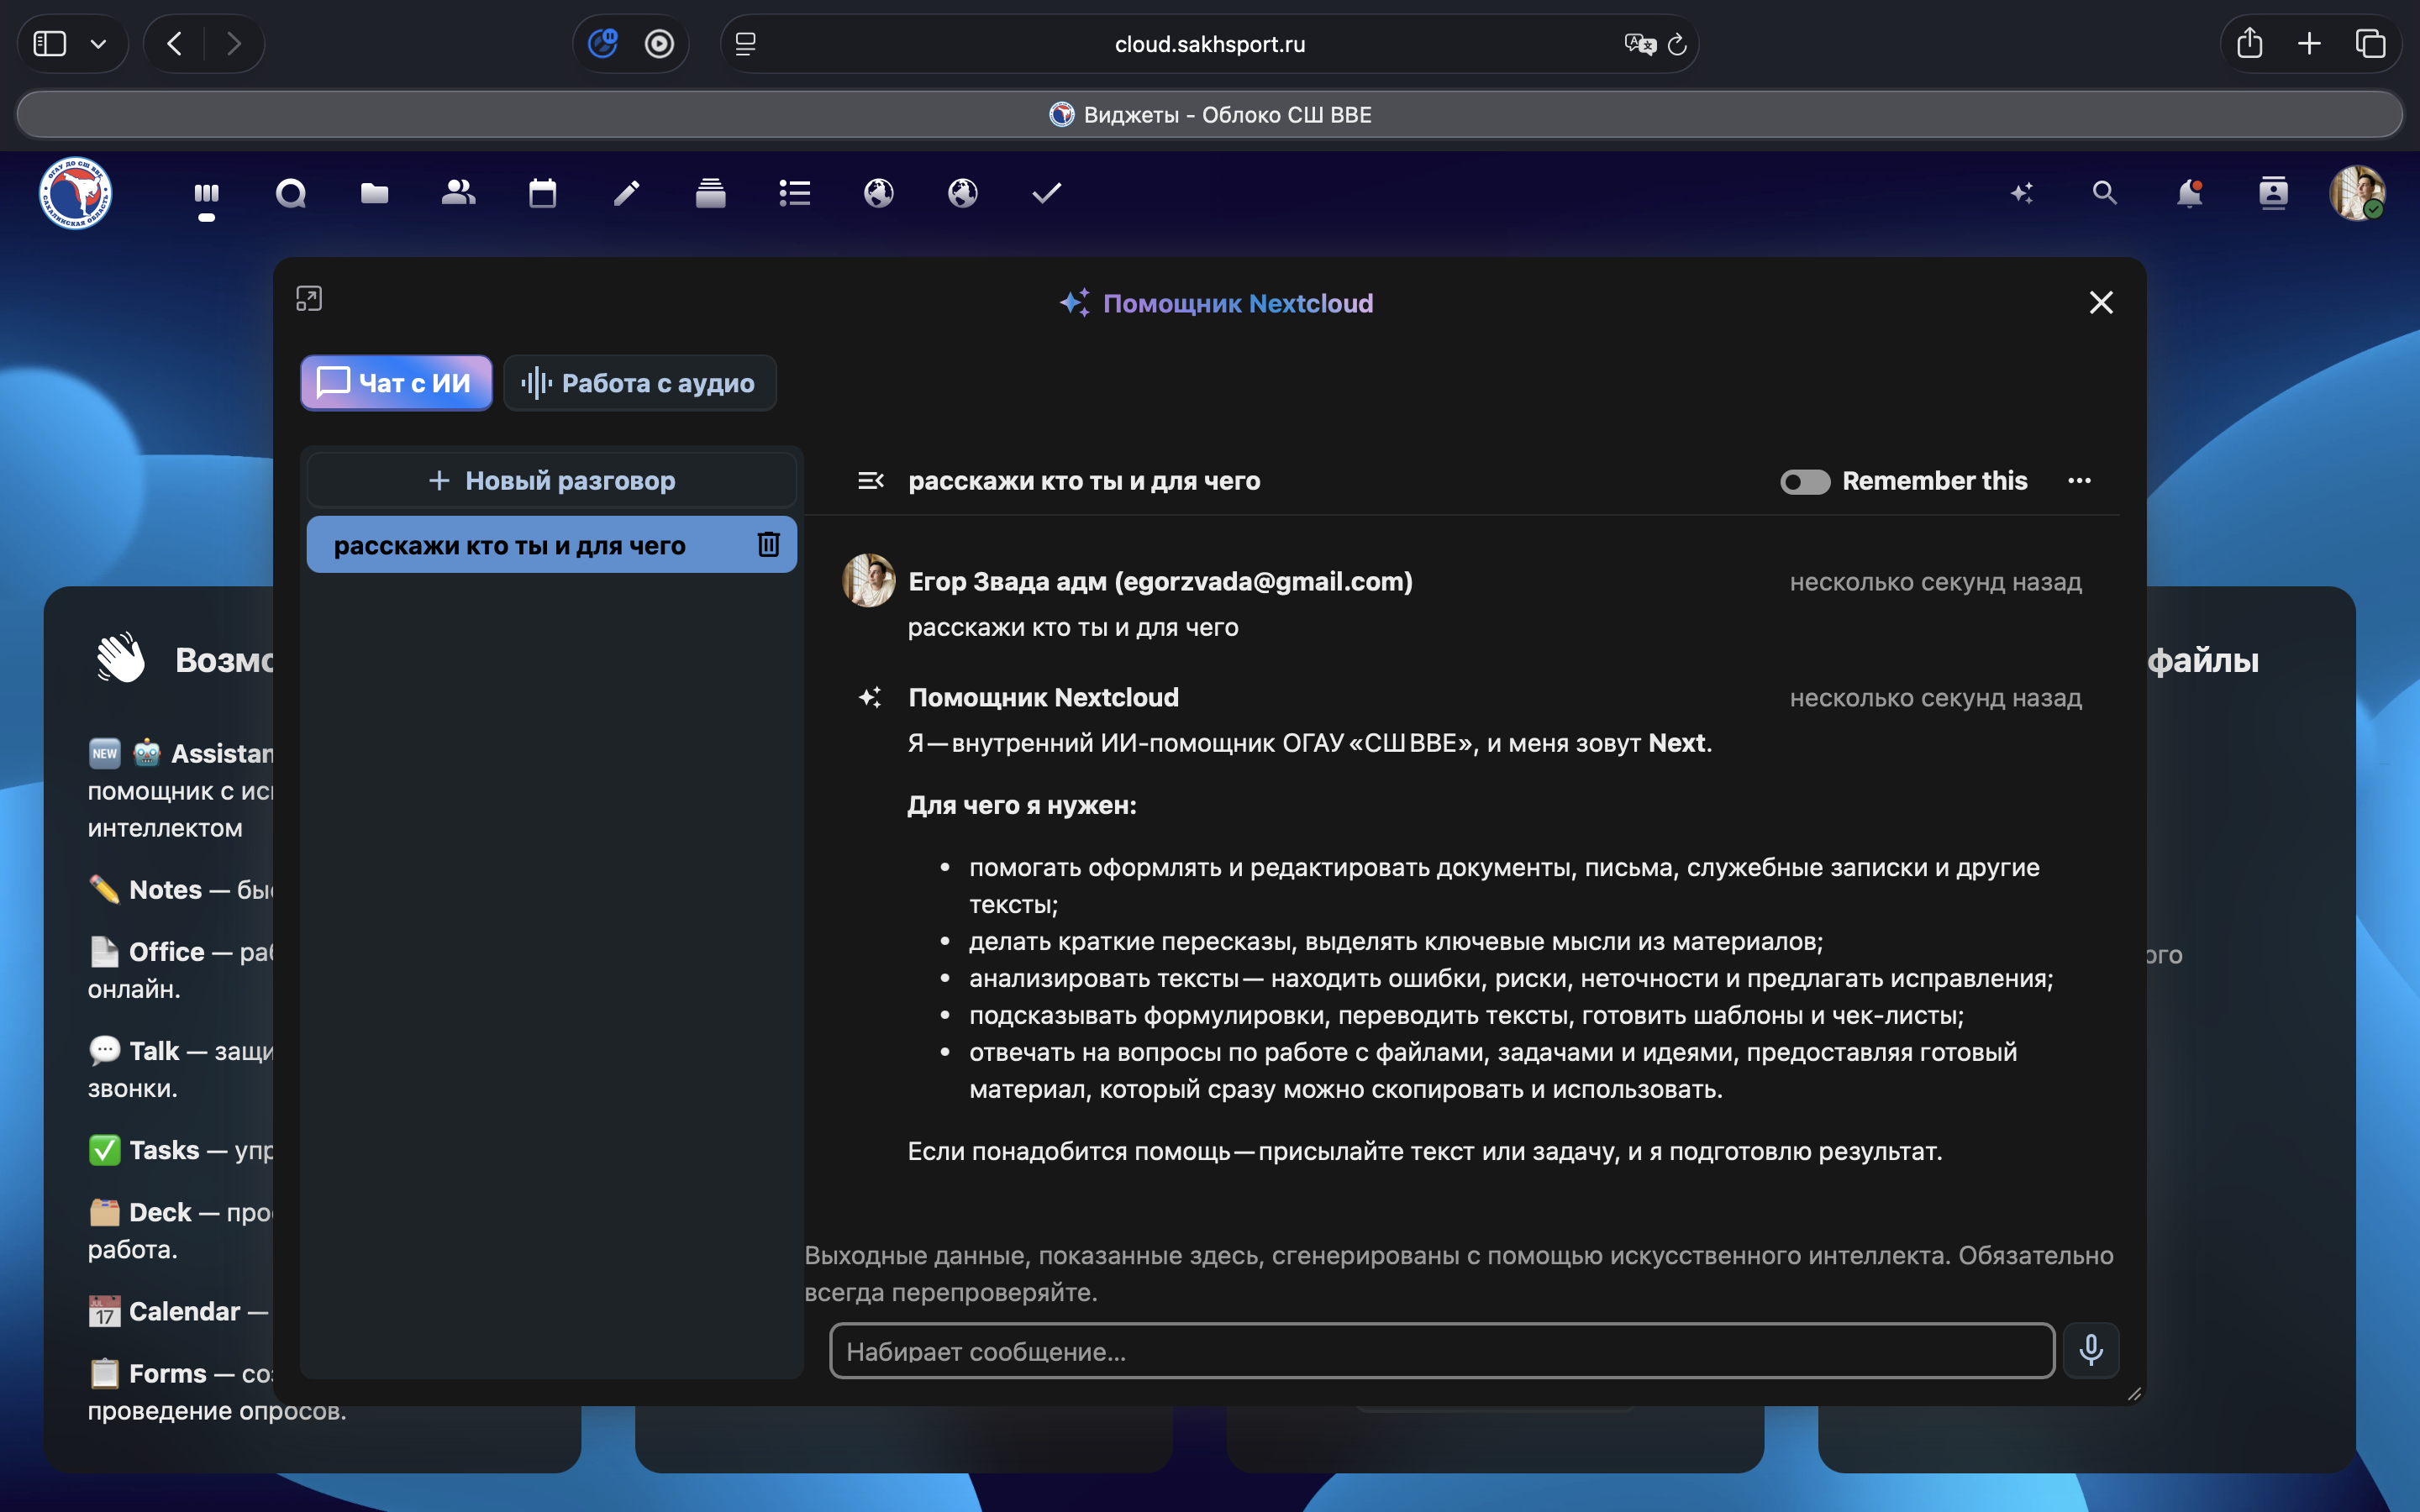Image resolution: width=2420 pixels, height=1512 pixels.
Task: Switch to the Чат с ИИ tab
Action: click(396, 383)
